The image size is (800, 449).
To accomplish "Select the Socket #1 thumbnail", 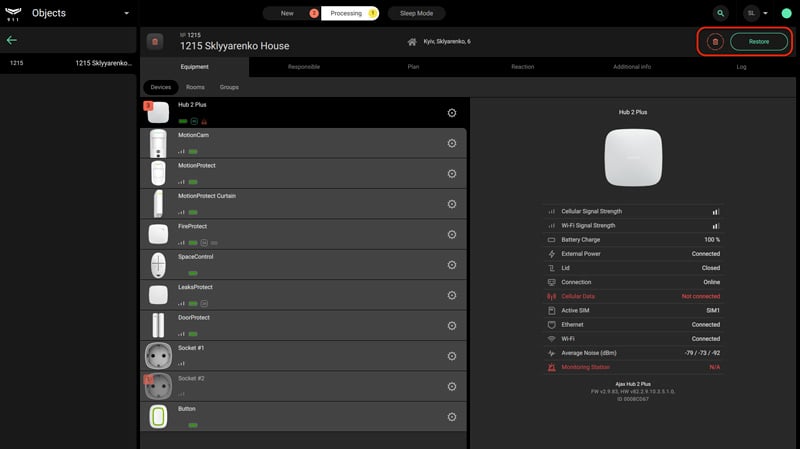I will point(158,356).
